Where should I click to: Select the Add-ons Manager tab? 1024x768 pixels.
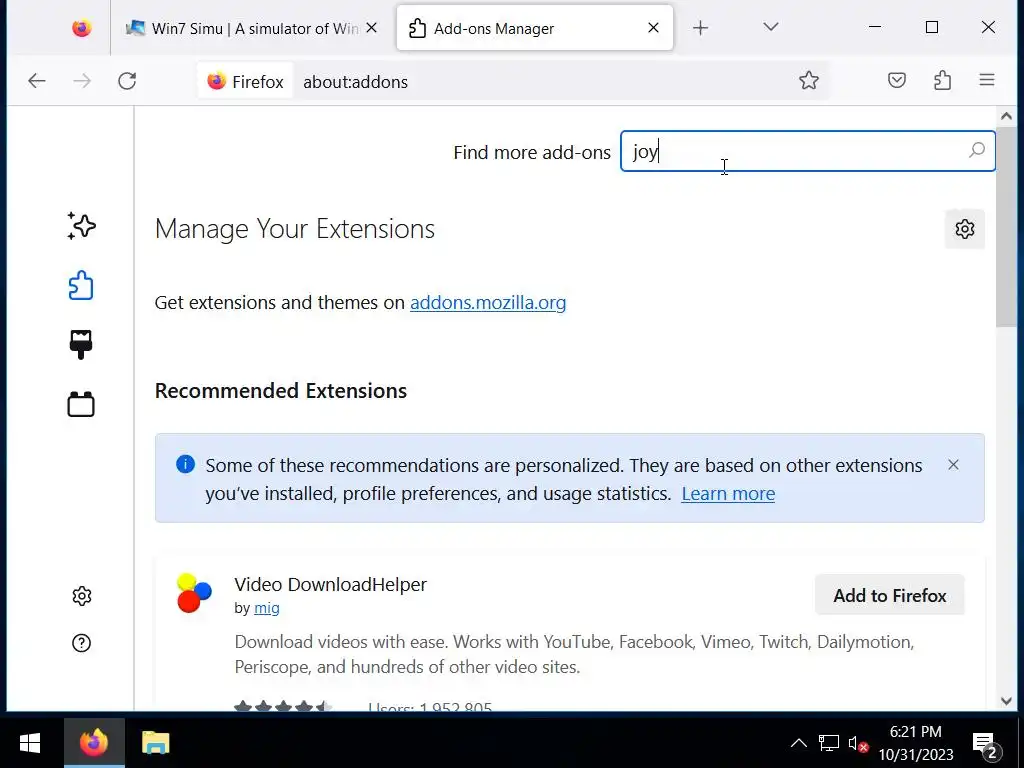[534, 28]
